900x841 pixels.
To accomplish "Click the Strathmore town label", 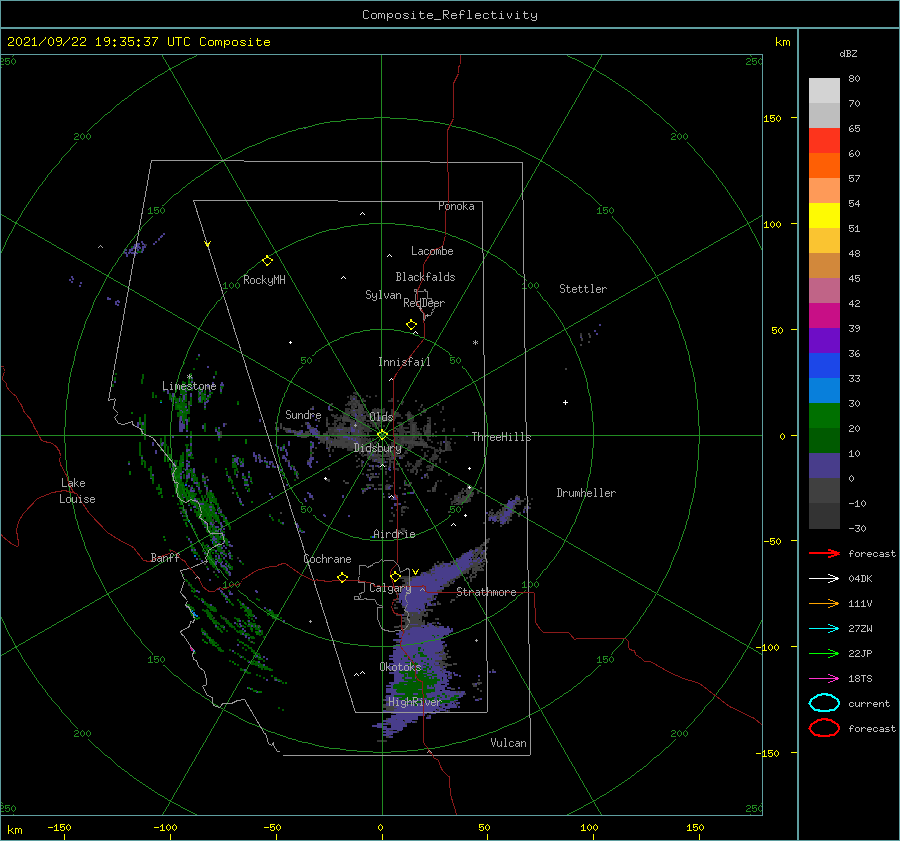I will pos(486,592).
